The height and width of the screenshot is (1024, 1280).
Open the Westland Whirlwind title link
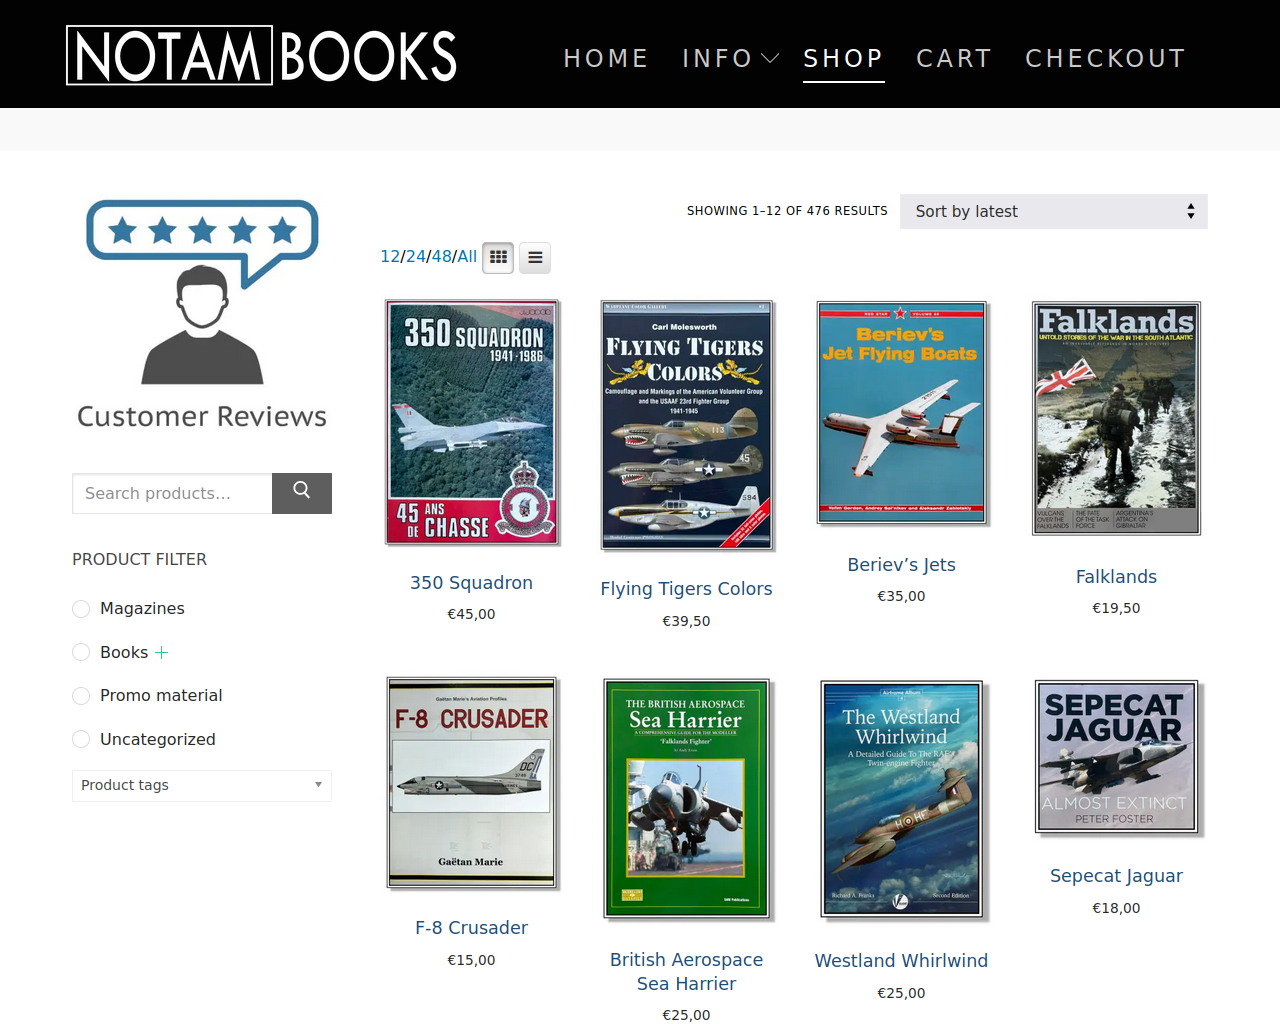pyautogui.click(x=902, y=961)
